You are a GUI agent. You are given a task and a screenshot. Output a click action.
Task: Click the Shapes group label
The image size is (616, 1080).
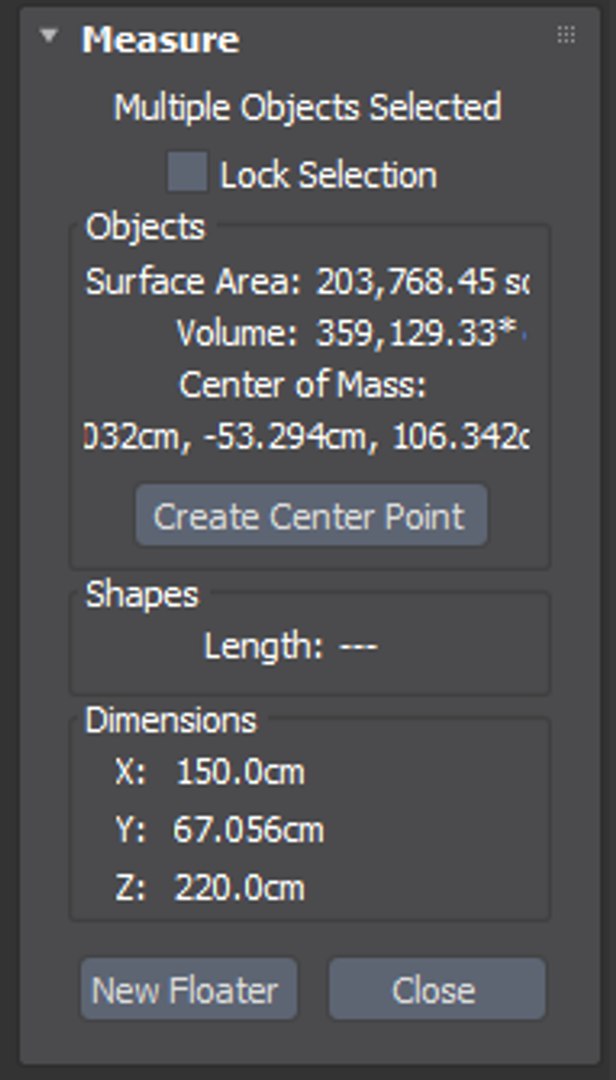(x=141, y=595)
